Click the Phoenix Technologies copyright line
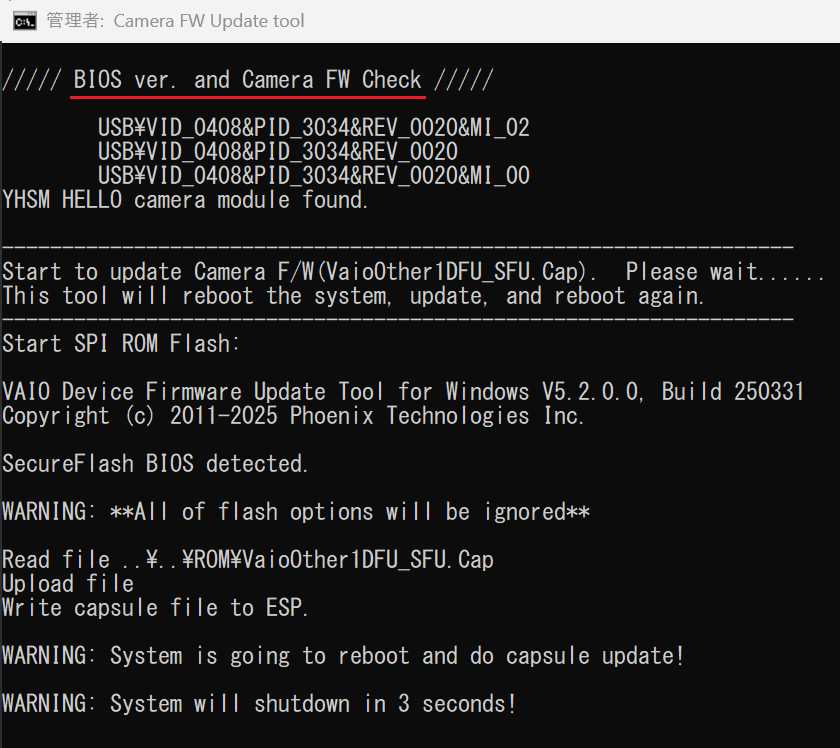The height and width of the screenshot is (748, 840). click(x=292, y=416)
